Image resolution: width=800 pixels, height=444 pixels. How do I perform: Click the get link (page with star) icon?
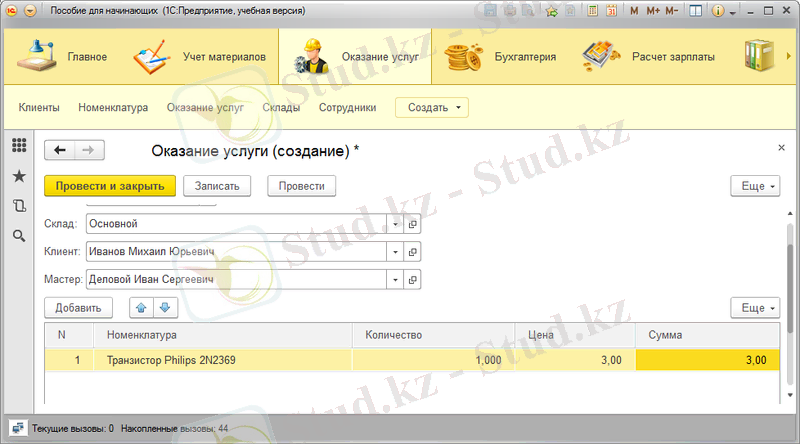click(570, 11)
